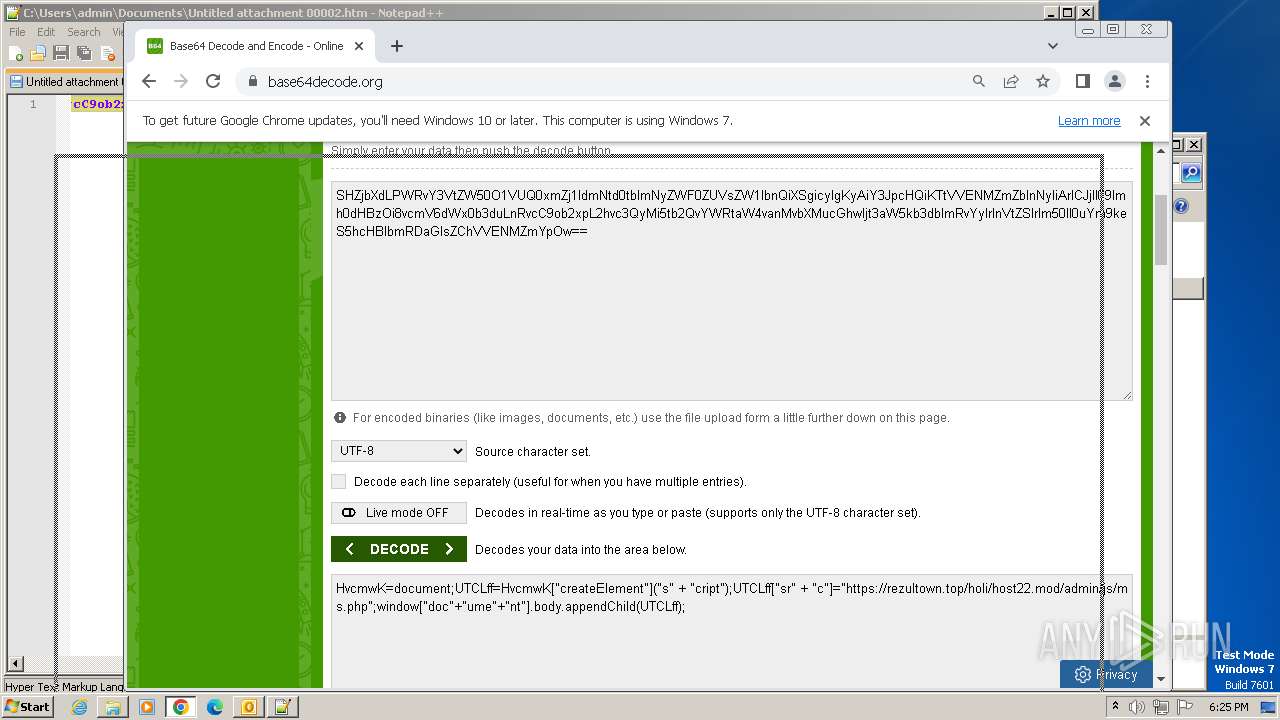
Task: Click Notepad++ Save icon
Action: point(61,53)
